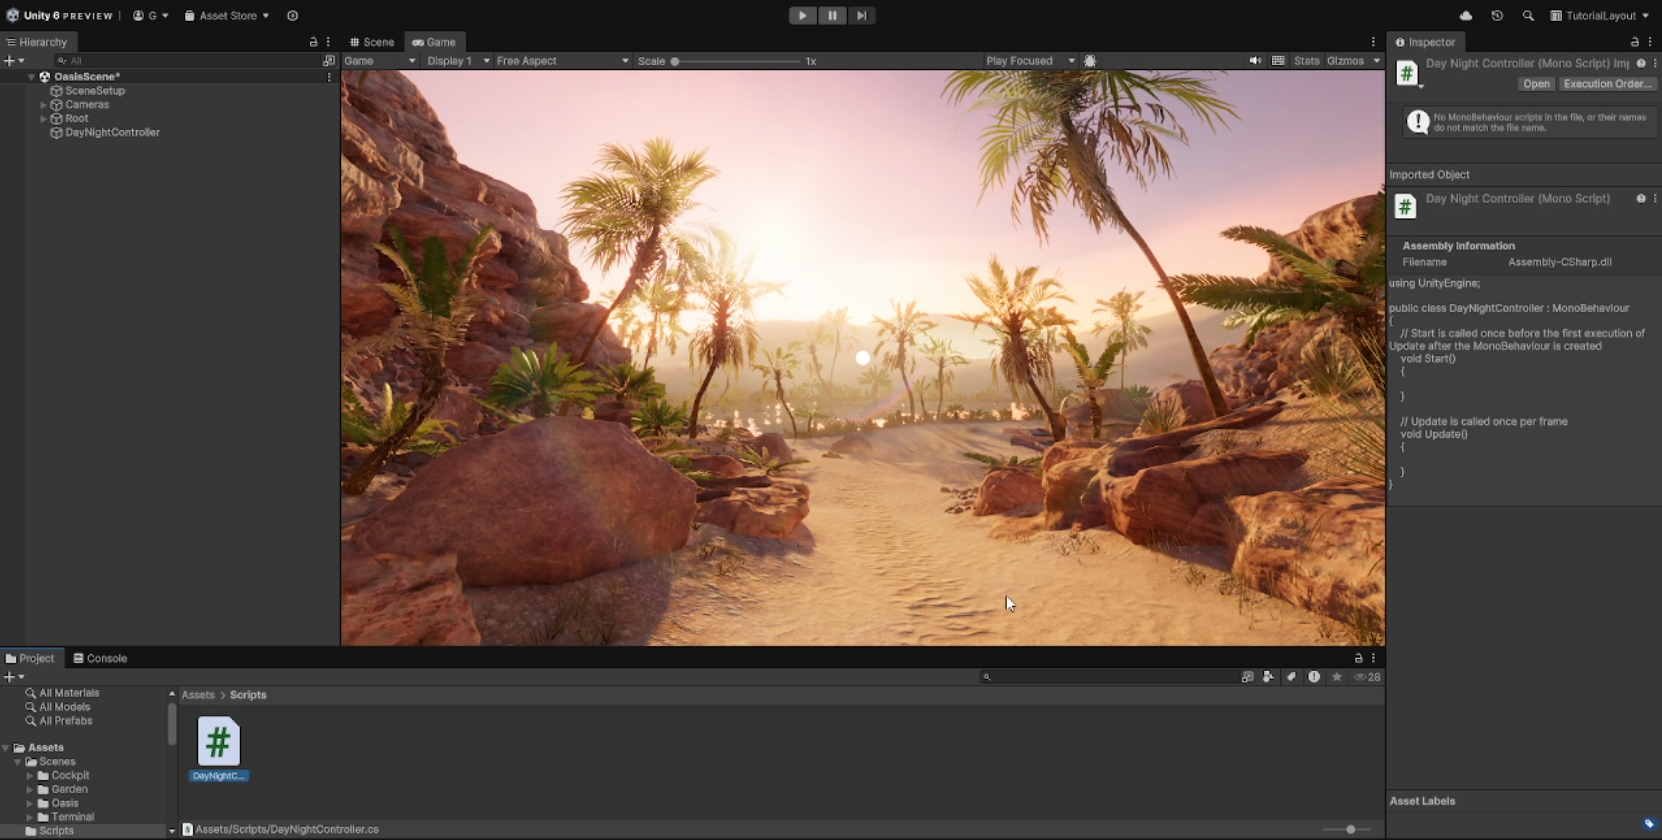Click the Search by Label filter icon
Screen dimensions: 1662x840
1291,677
